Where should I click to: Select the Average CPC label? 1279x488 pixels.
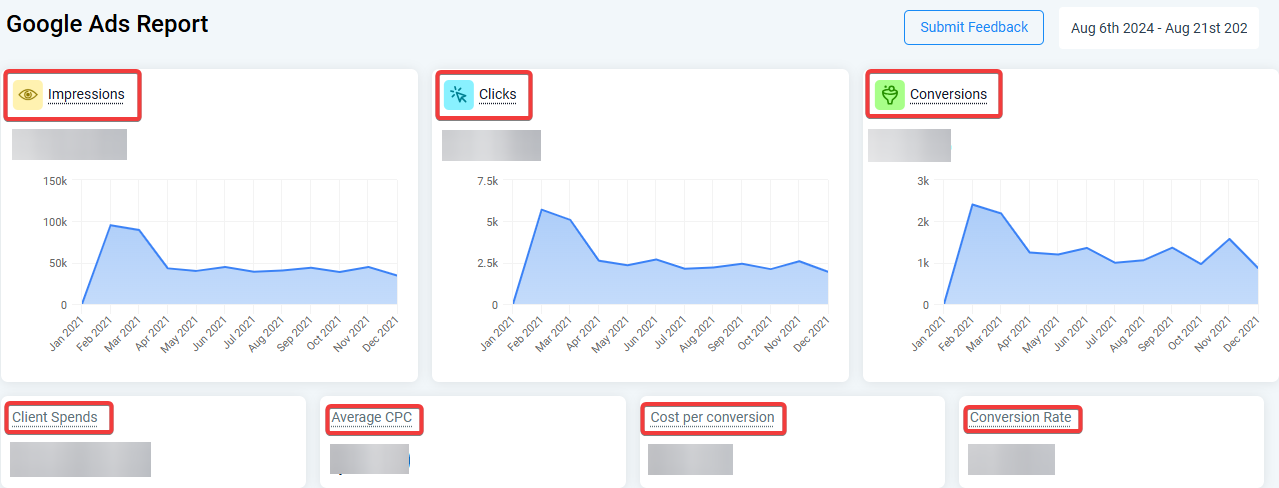372,417
